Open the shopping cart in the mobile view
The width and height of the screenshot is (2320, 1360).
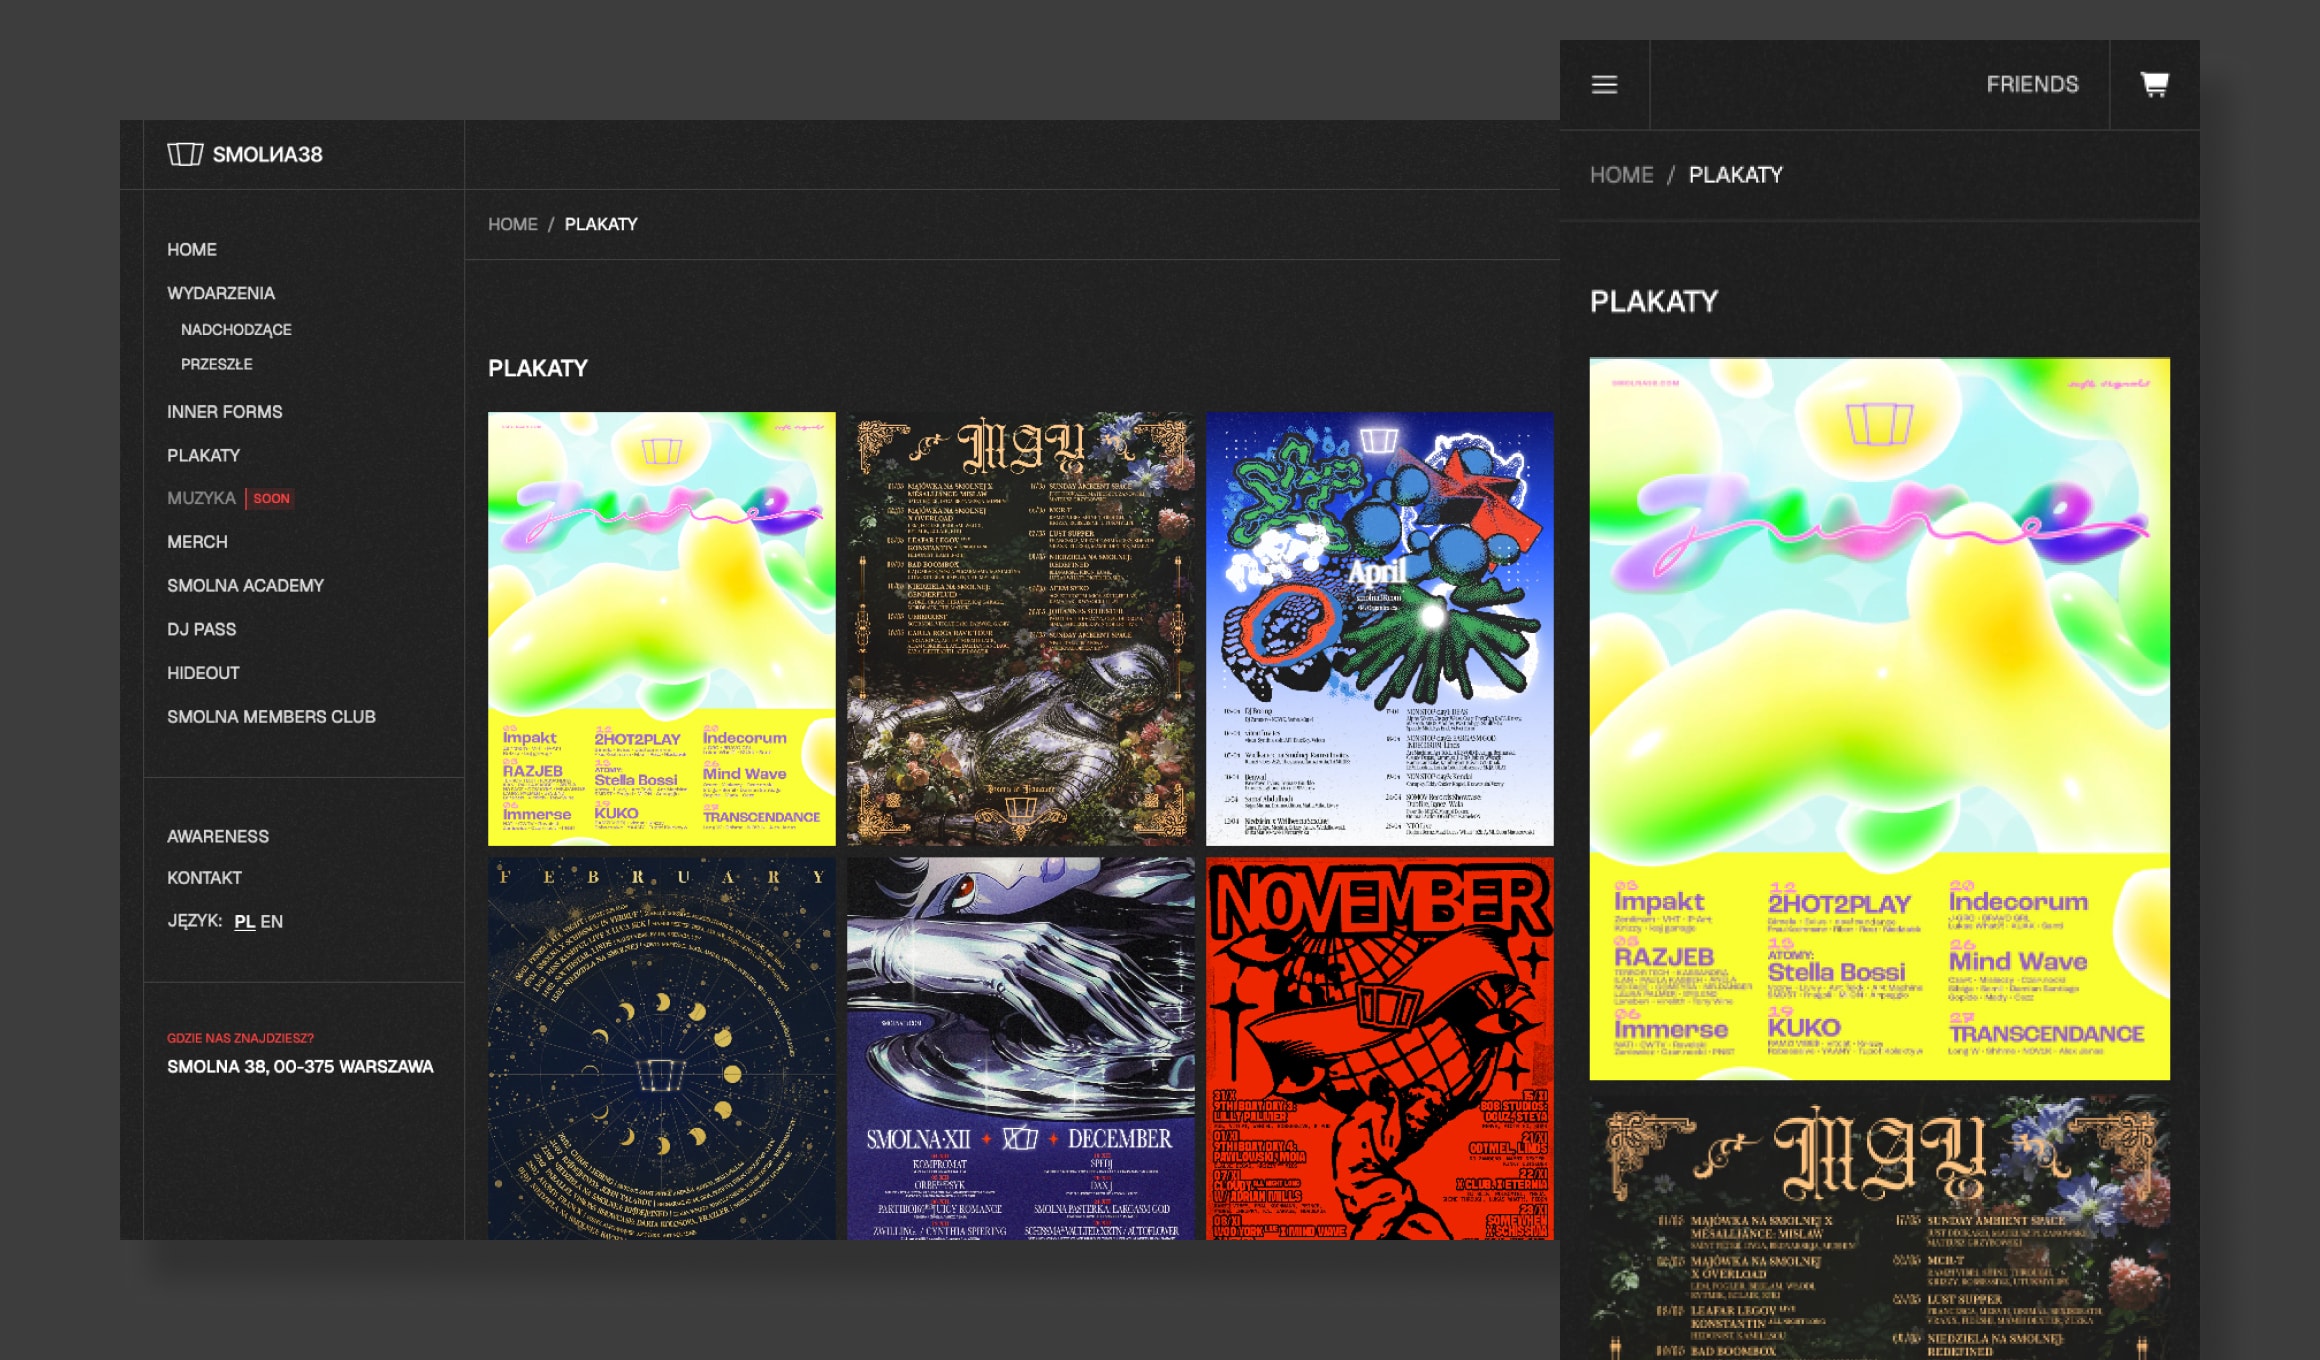[x=2154, y=84]
